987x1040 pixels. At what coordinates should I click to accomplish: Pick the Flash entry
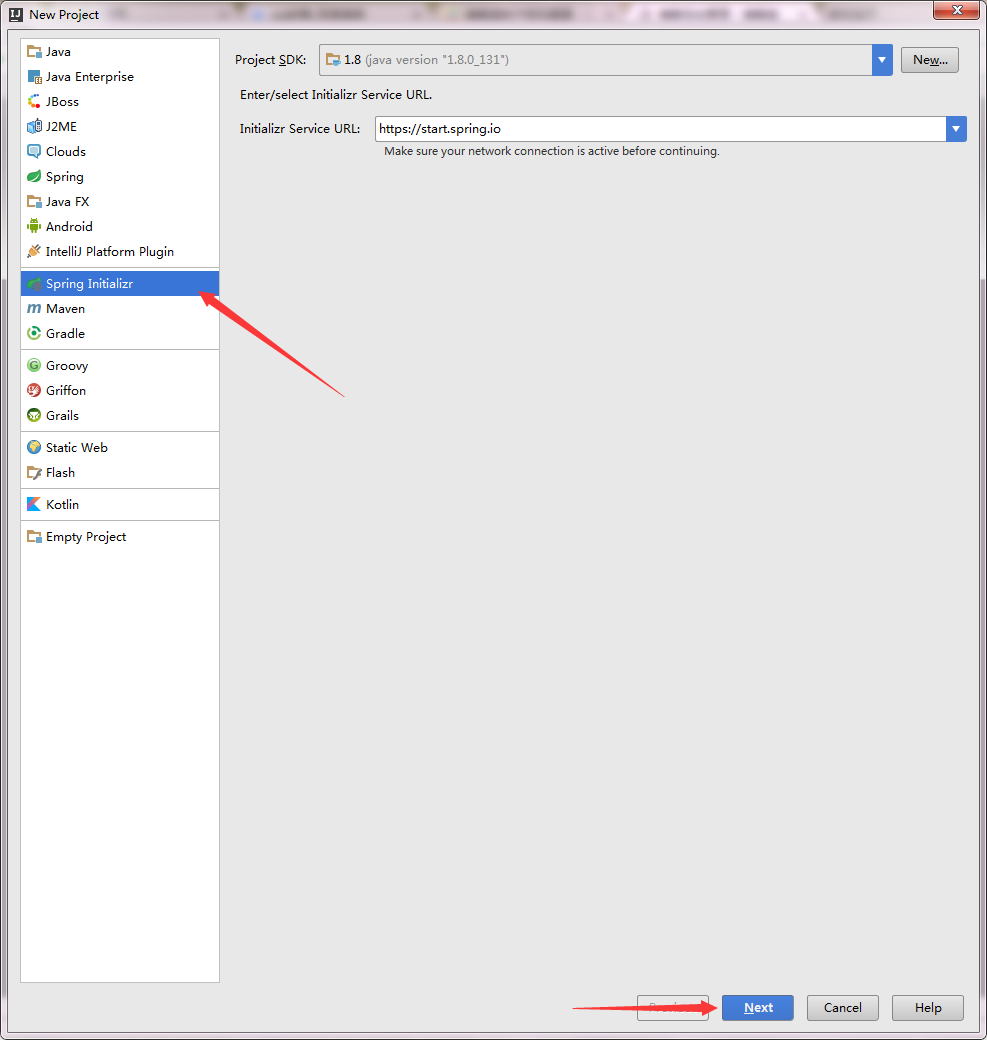pos(120,473)
